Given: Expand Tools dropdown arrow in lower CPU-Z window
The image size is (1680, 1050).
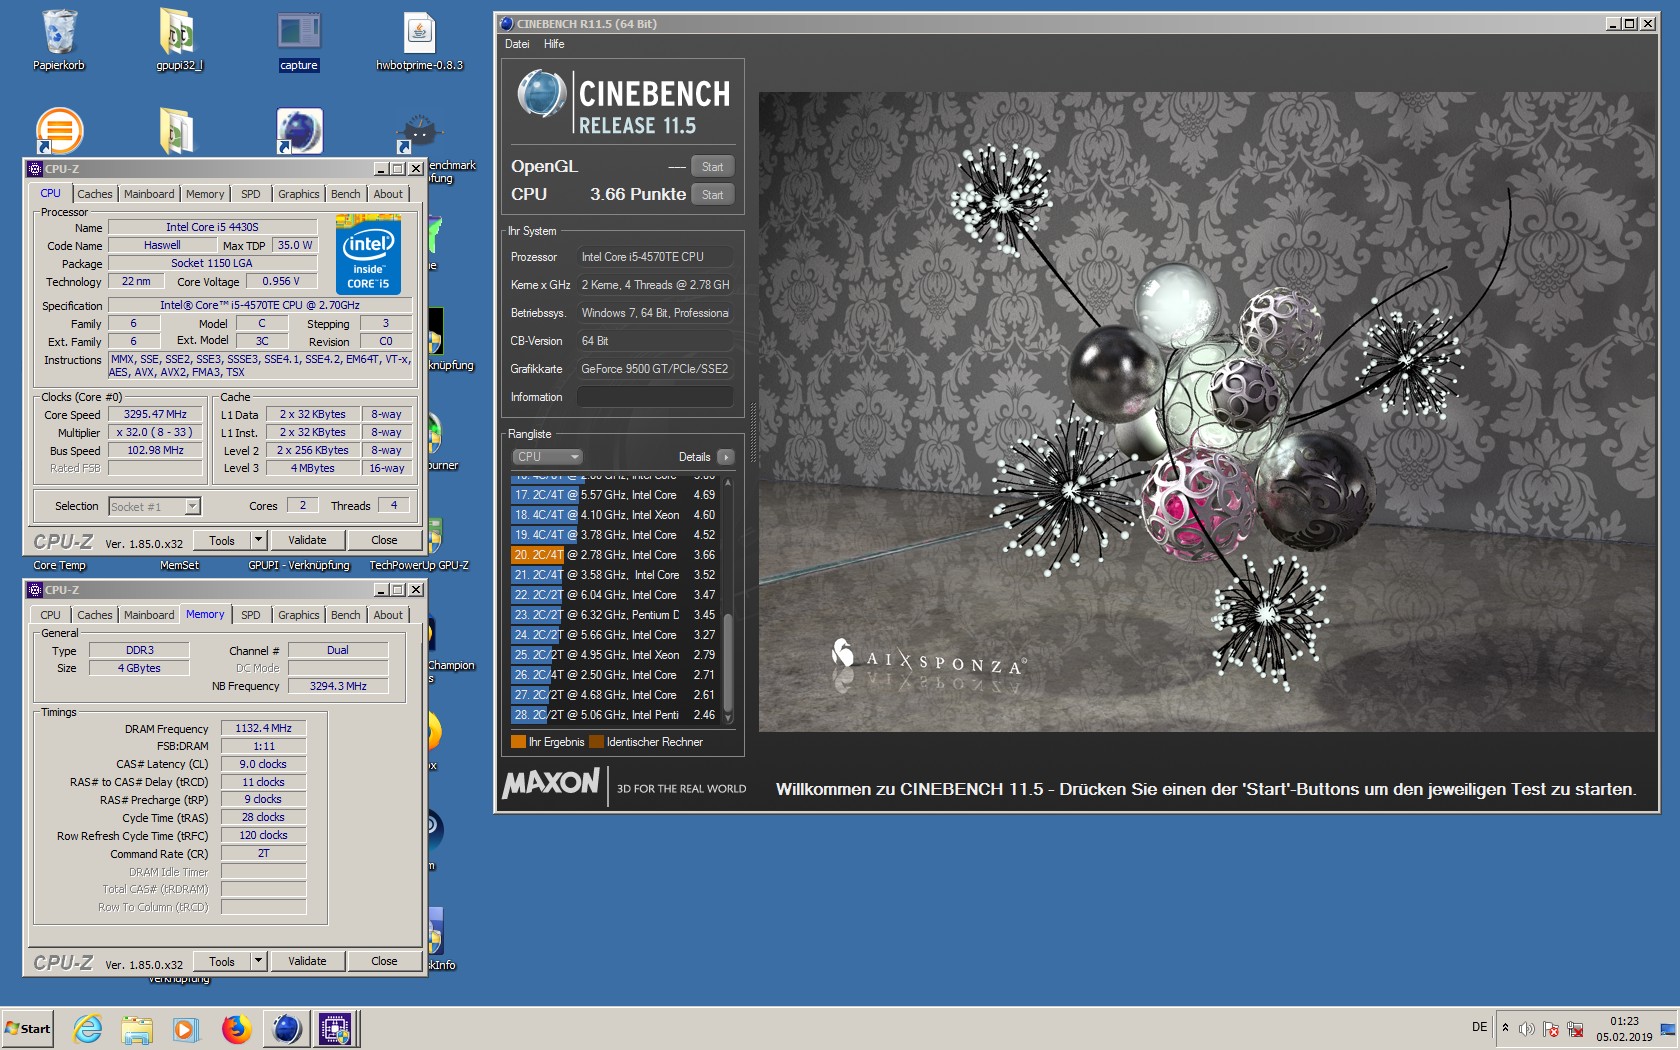Looking at the screenshot, I should [x=258, y=961].
